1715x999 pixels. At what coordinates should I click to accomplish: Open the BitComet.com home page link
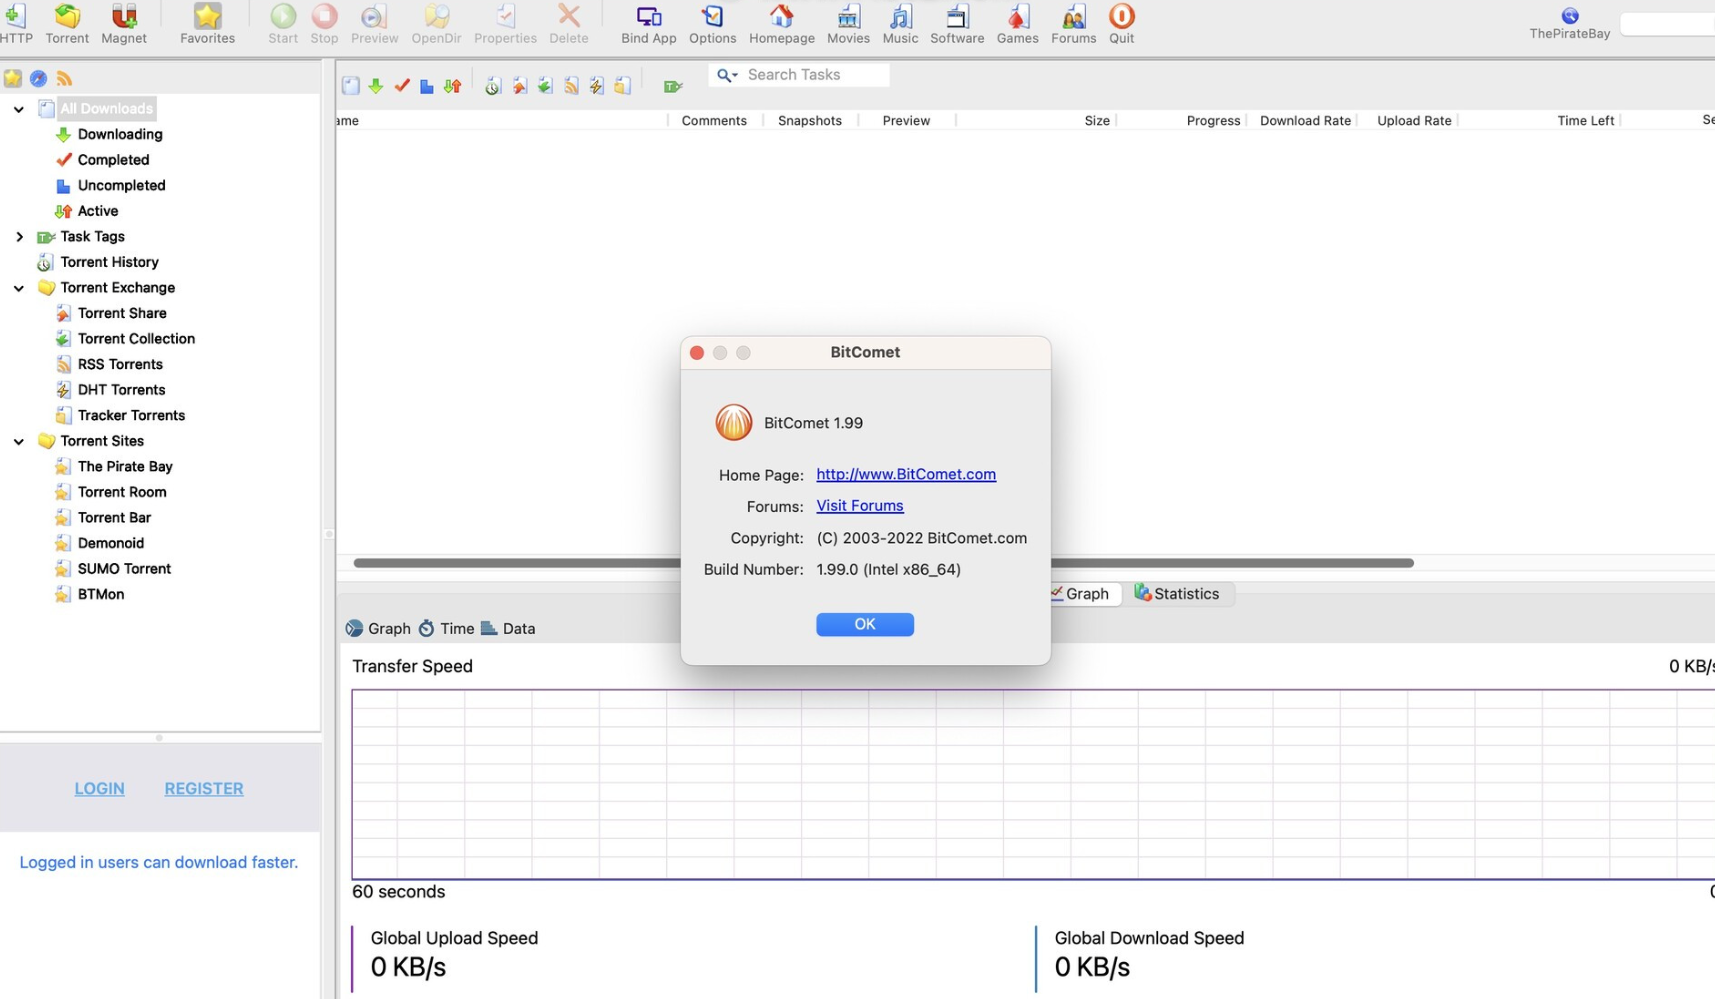pyautogui.click(x=905, y=475)
